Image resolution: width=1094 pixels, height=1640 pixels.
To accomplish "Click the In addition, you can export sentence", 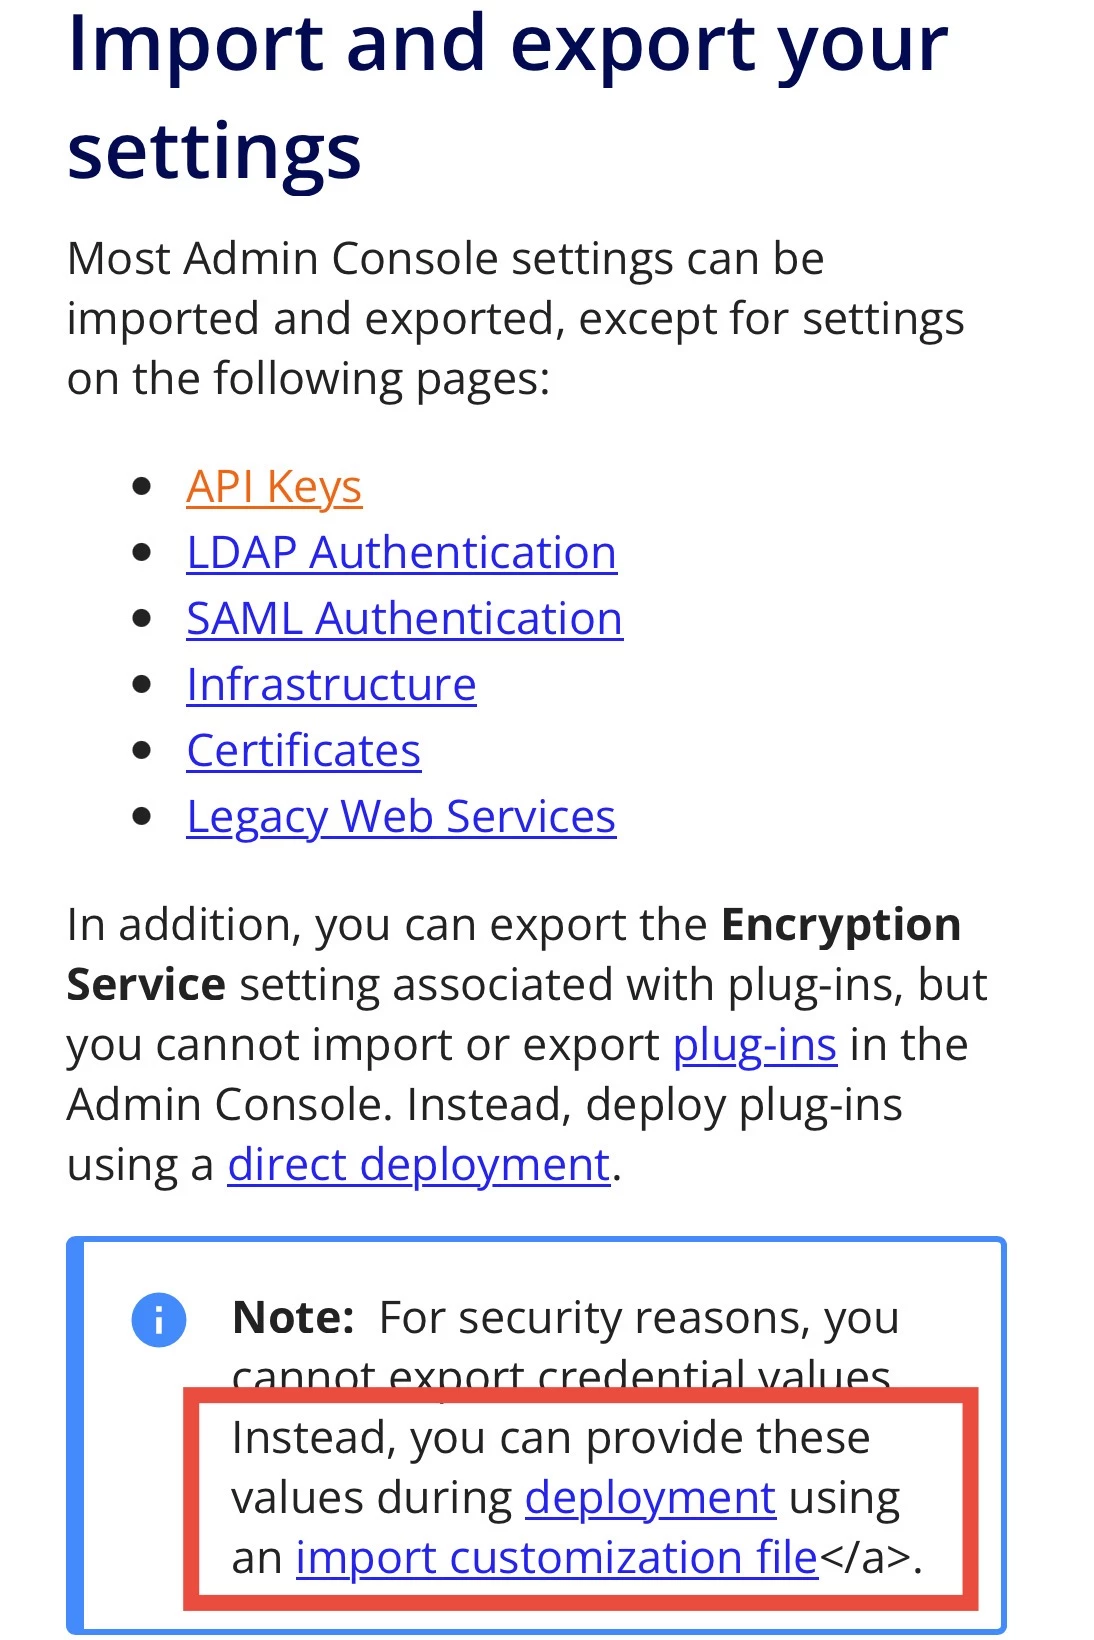I will (527, 1044).
